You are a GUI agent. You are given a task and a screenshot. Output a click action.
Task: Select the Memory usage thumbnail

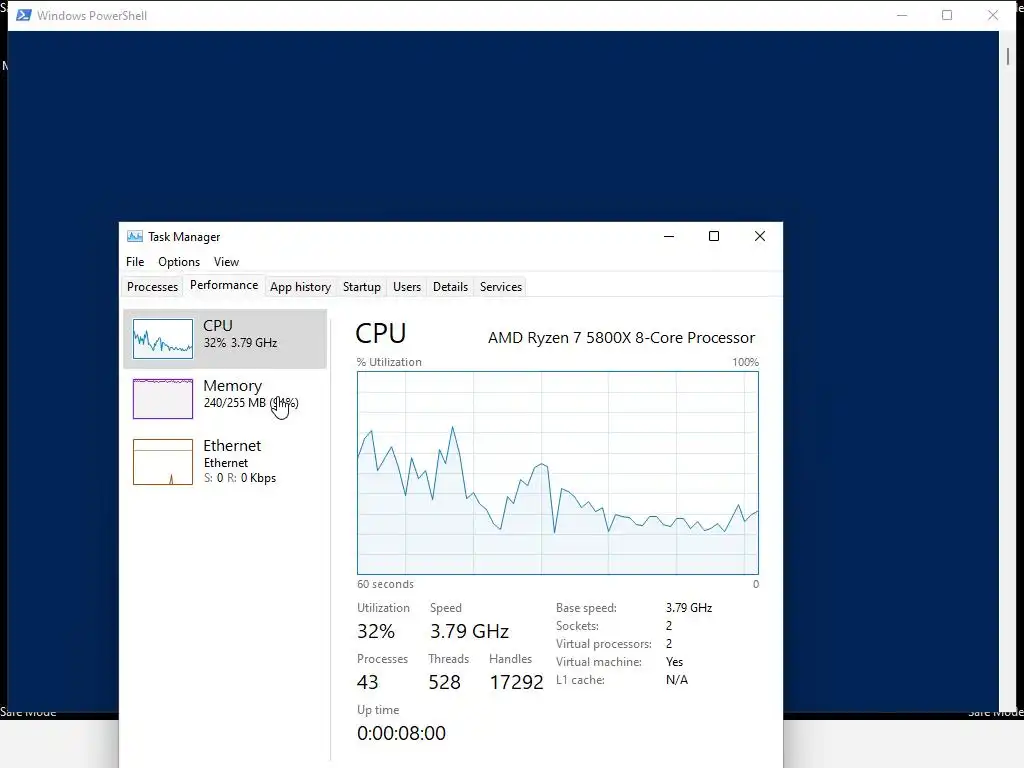pyautogui.click(x=163, y=398)
